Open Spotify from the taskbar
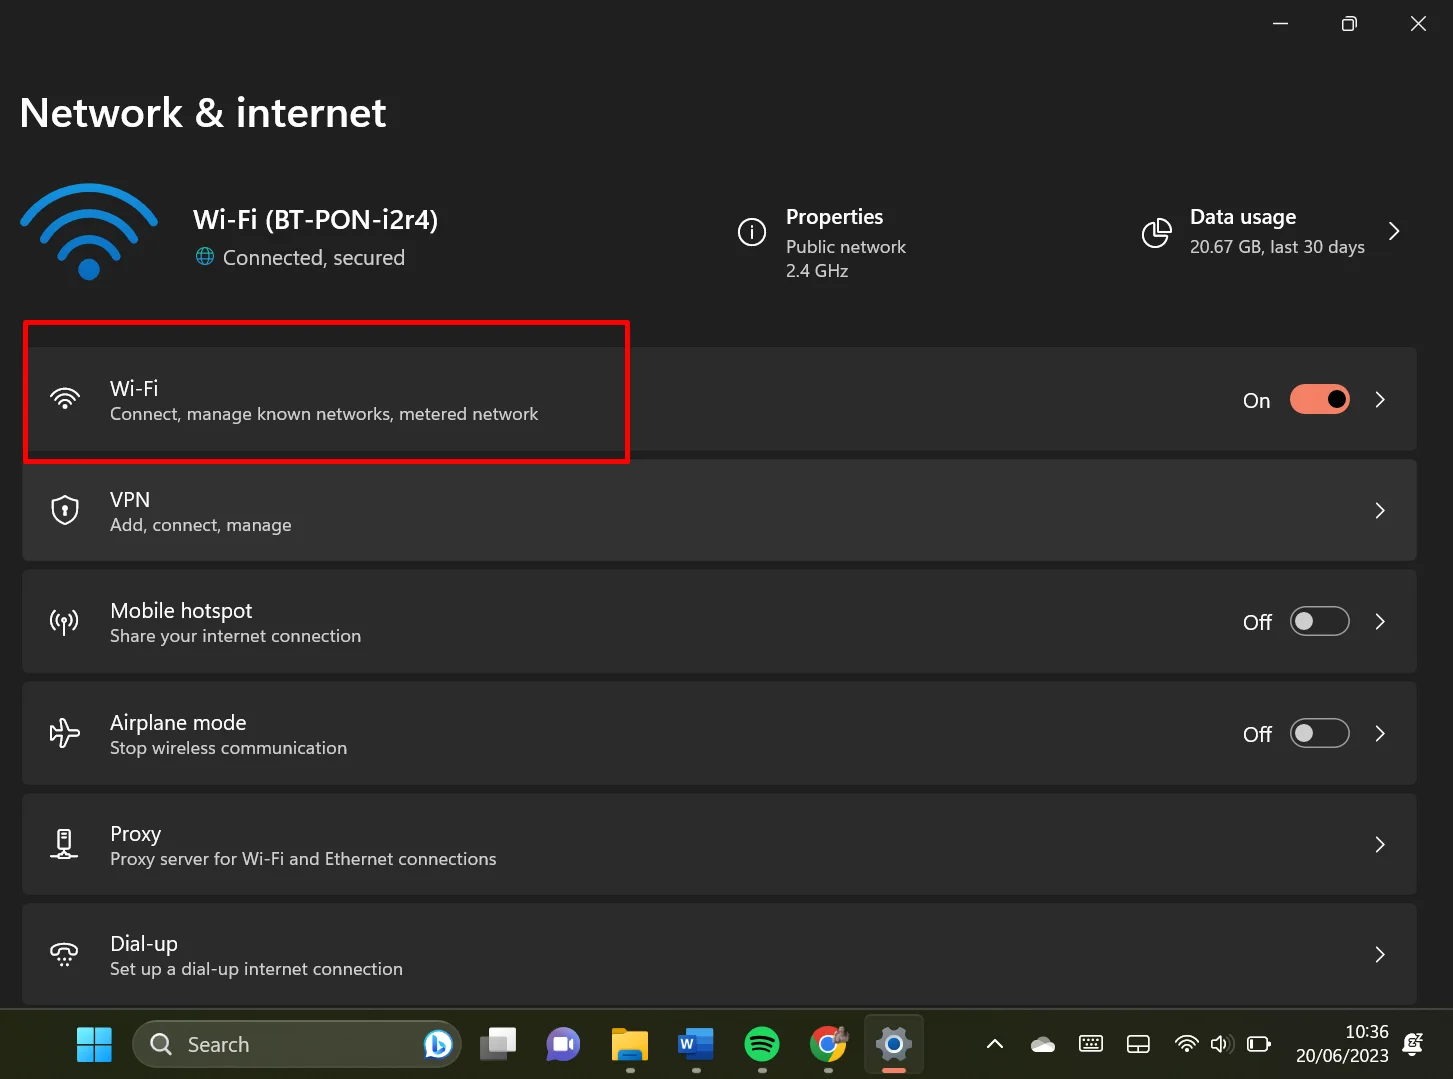The height and width of the screenshot is (1079, 1453). 762,1044
